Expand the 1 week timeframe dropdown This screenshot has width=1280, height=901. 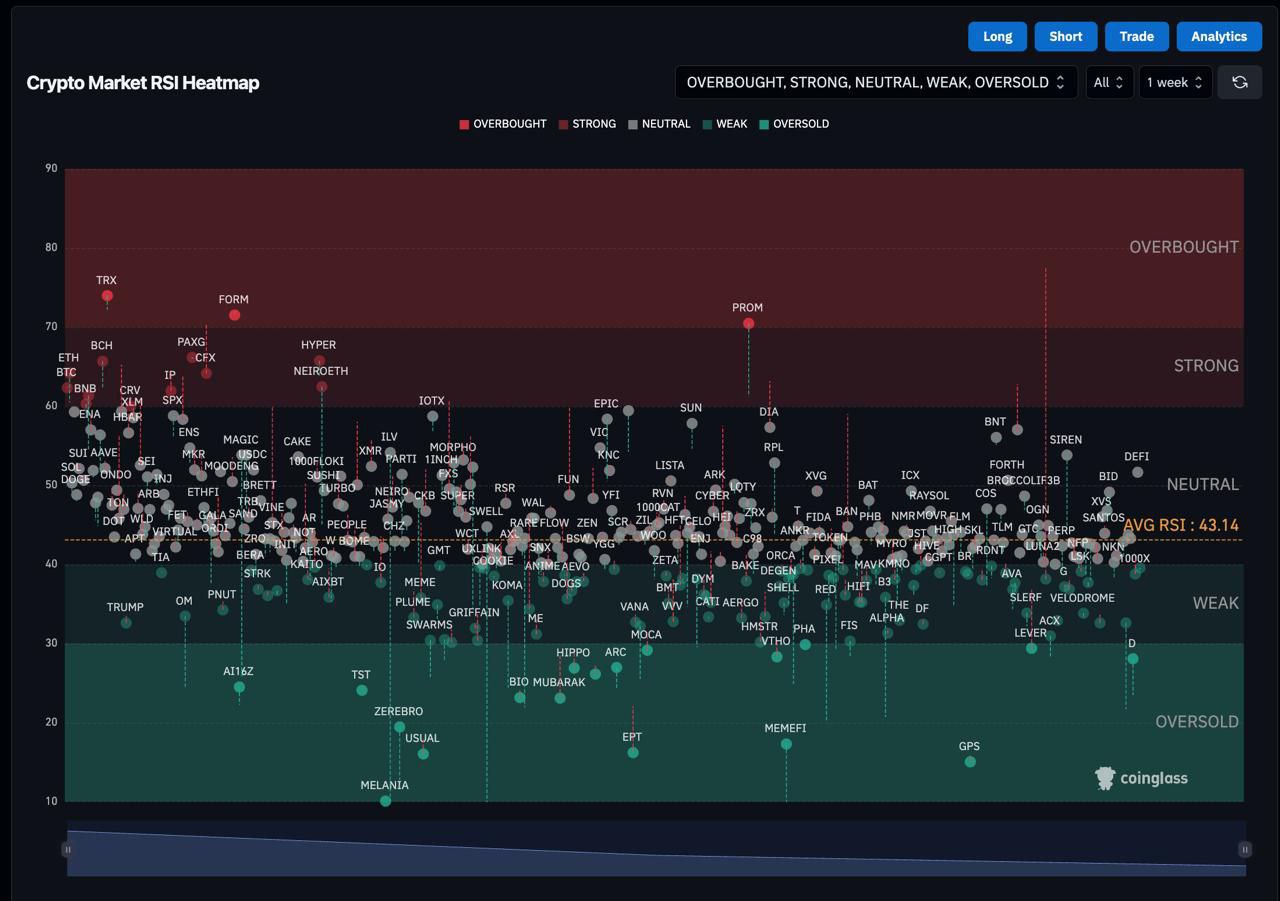tap(1176, 82)
